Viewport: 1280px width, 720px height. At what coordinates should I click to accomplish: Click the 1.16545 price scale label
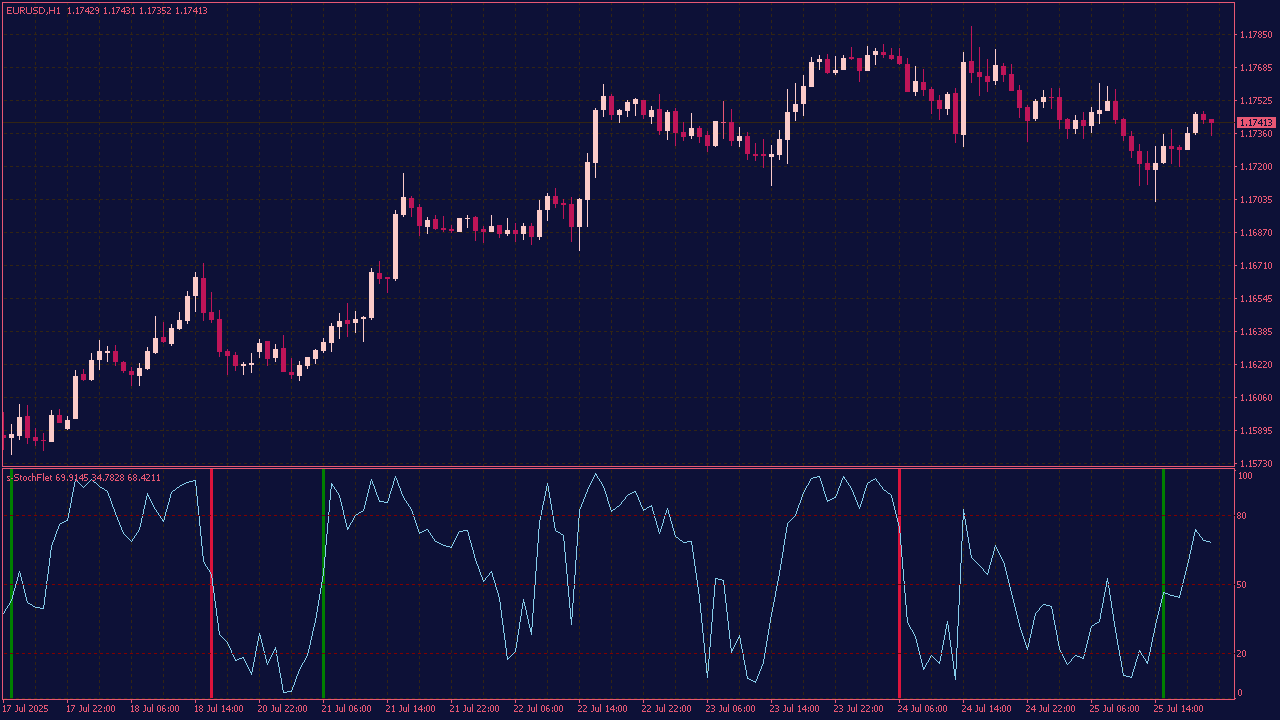pyautogui.click(x=1256, y=299)
